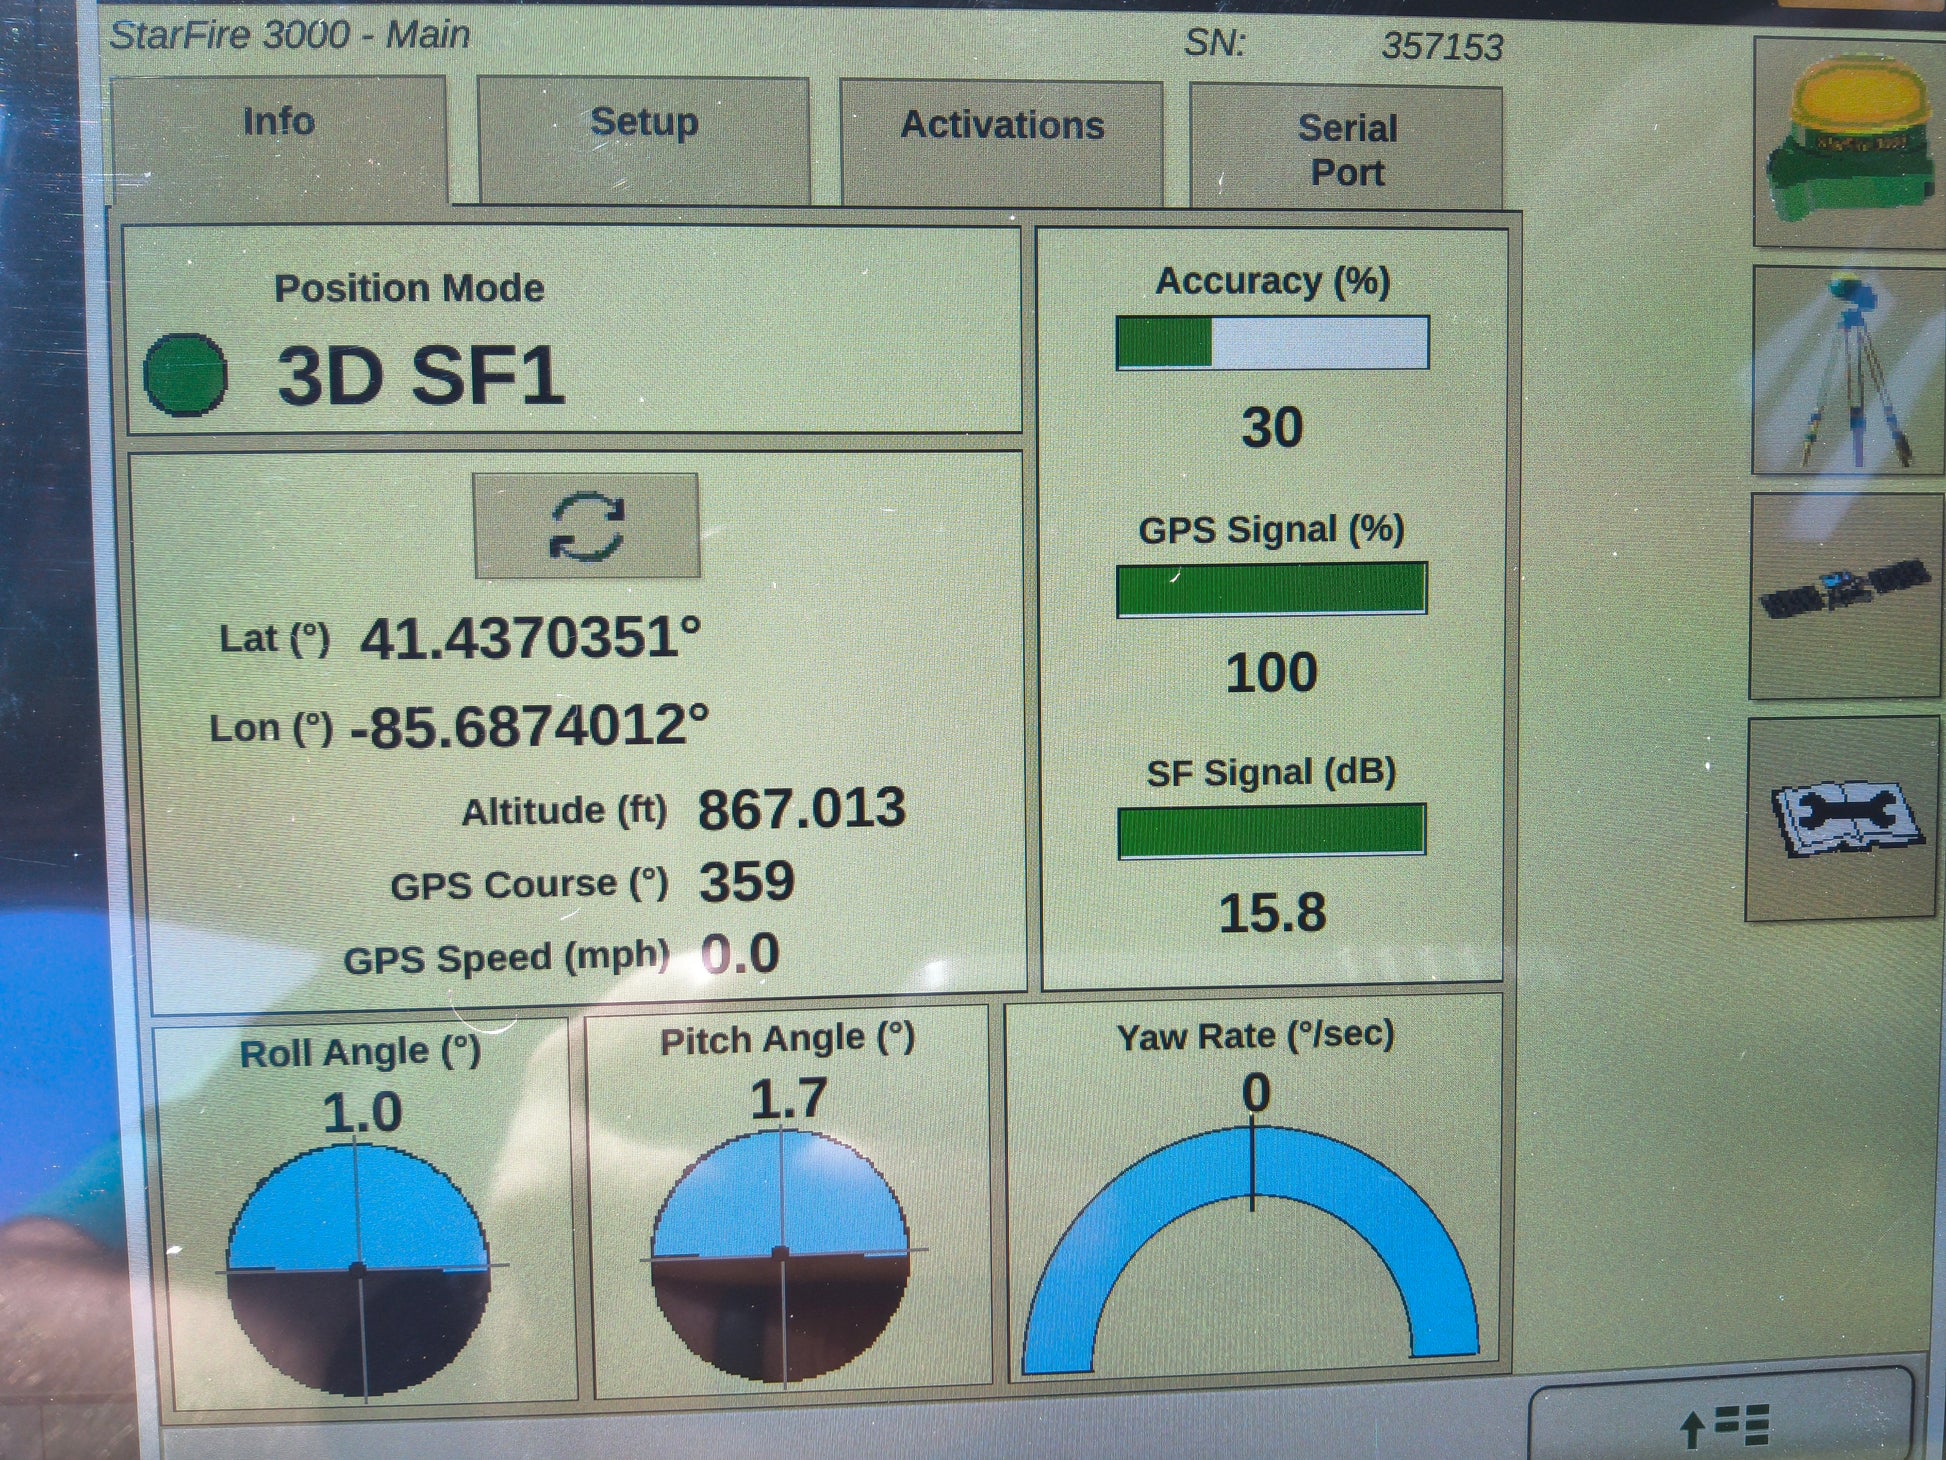Click the serial number 357153
This screenshot has width=1946, height=1460.
[x=1441, y=47]
